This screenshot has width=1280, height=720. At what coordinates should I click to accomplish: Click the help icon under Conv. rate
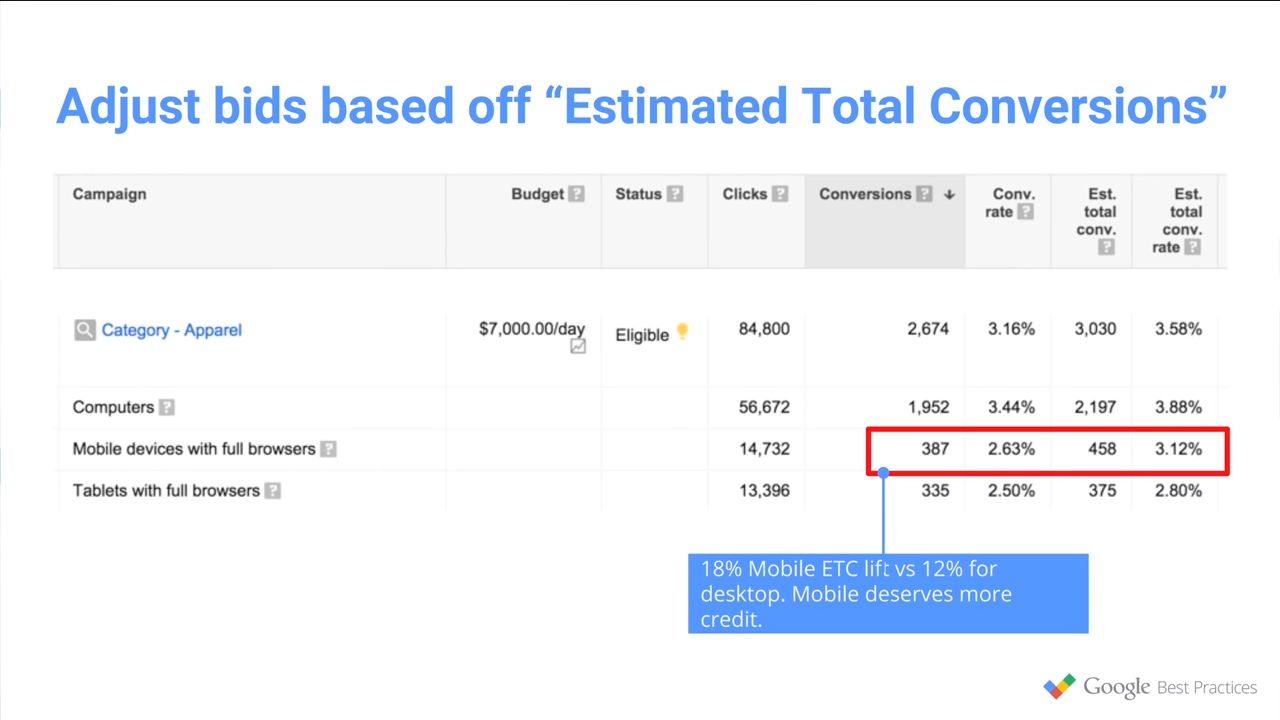(x=1025, y=212)
